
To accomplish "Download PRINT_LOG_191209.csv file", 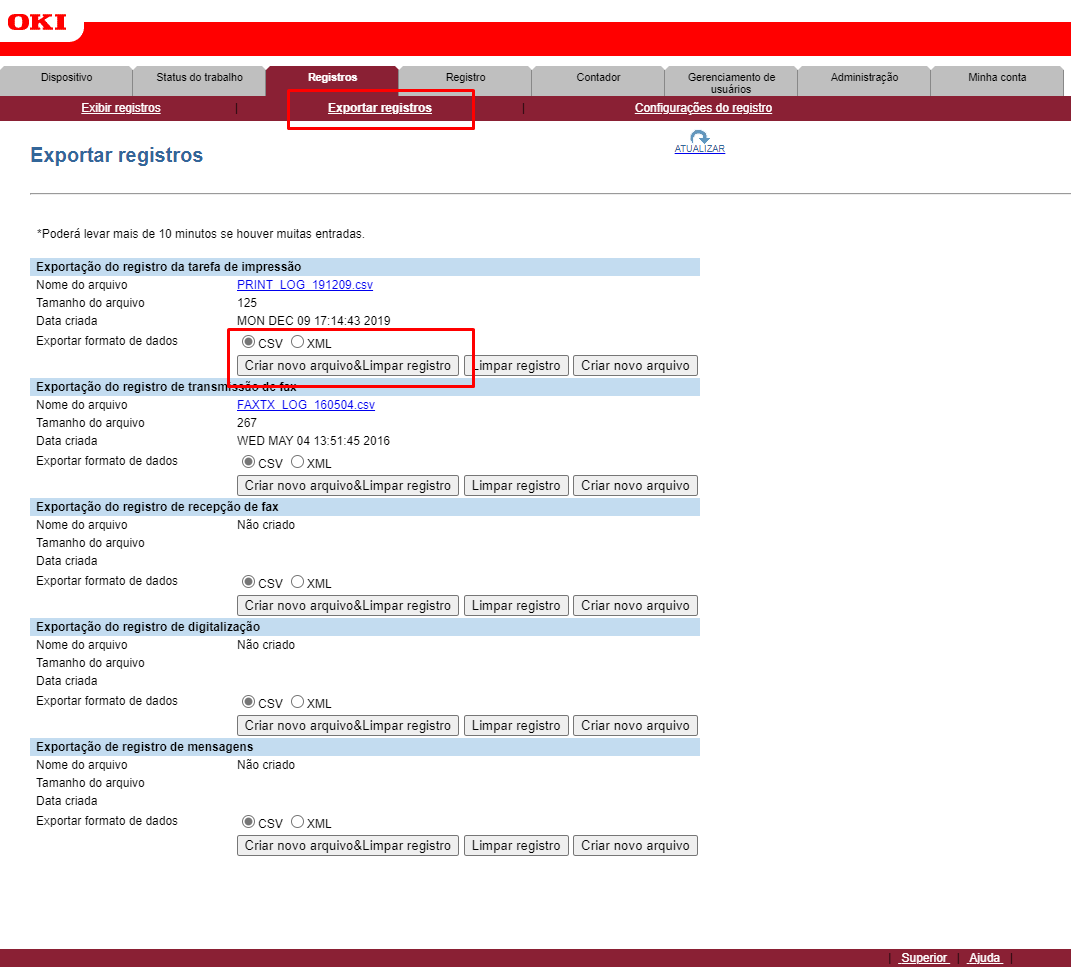I will tap(305, 285).
